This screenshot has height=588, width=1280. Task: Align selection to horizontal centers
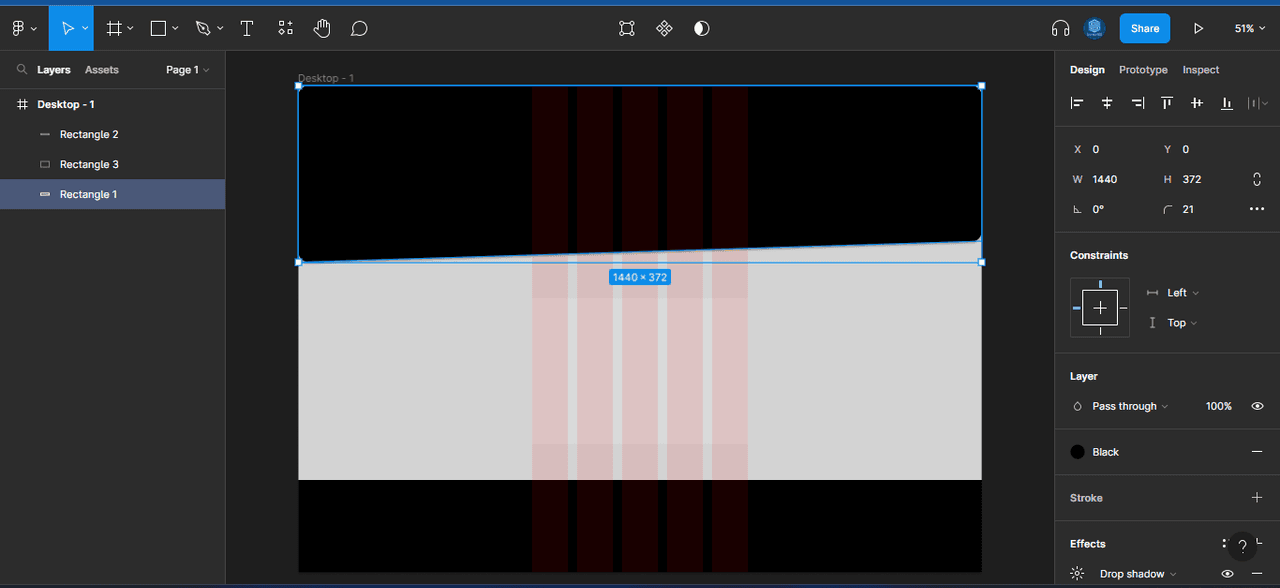point(1107,103)
